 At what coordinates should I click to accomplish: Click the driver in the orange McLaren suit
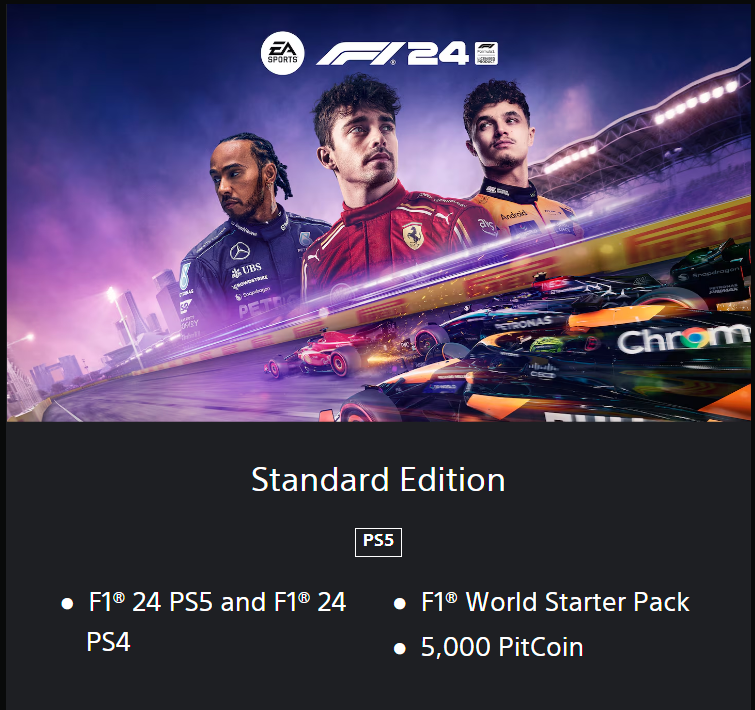[515, 161]
